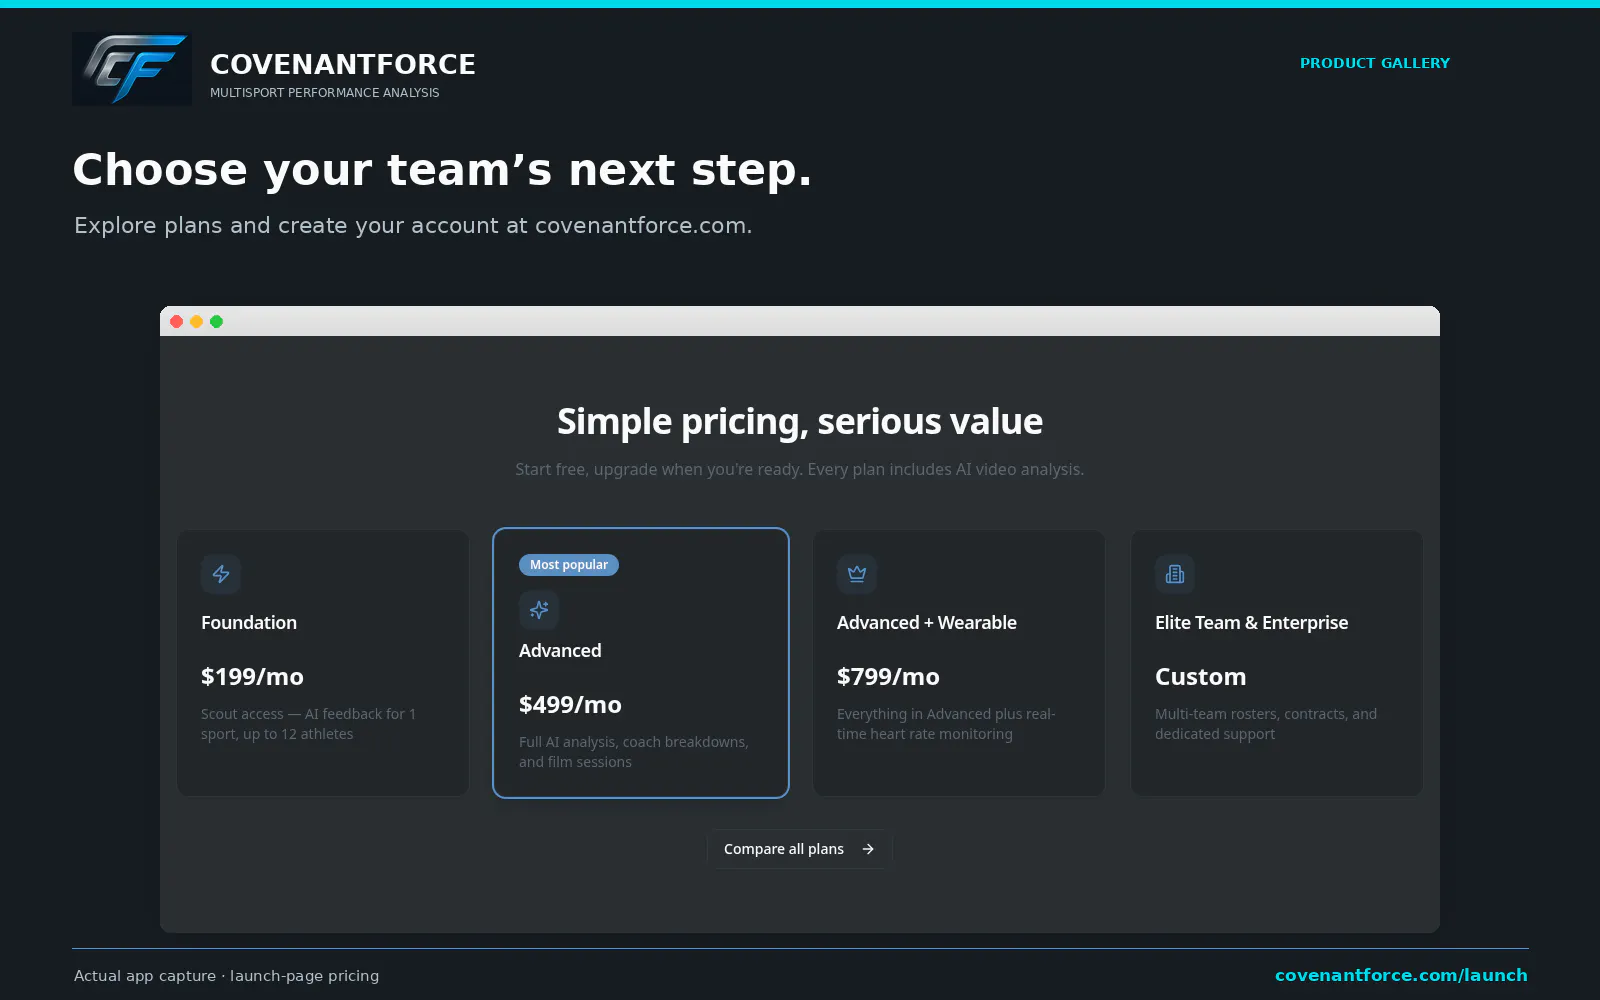Click the Actual app capture caption
The height and width of the screenshot is (1000, 1600).
click(x=227, y=976)
